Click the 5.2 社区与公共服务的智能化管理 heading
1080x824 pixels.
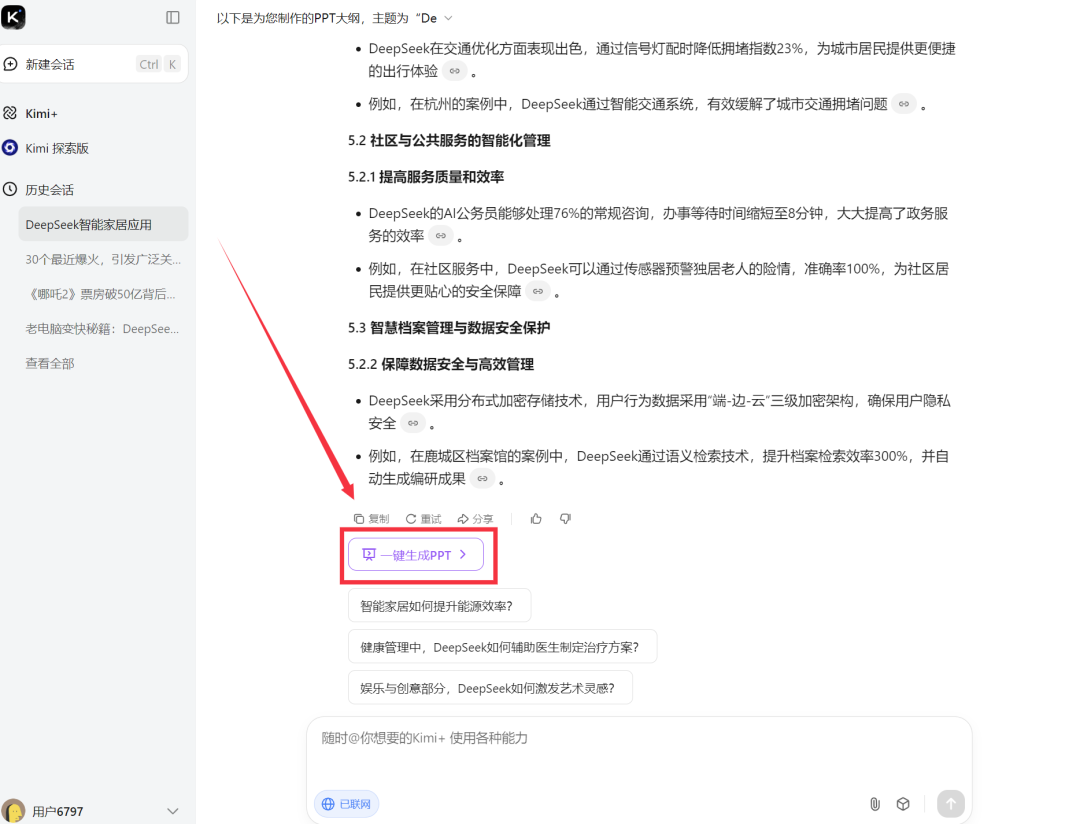(x=449, y=141)
